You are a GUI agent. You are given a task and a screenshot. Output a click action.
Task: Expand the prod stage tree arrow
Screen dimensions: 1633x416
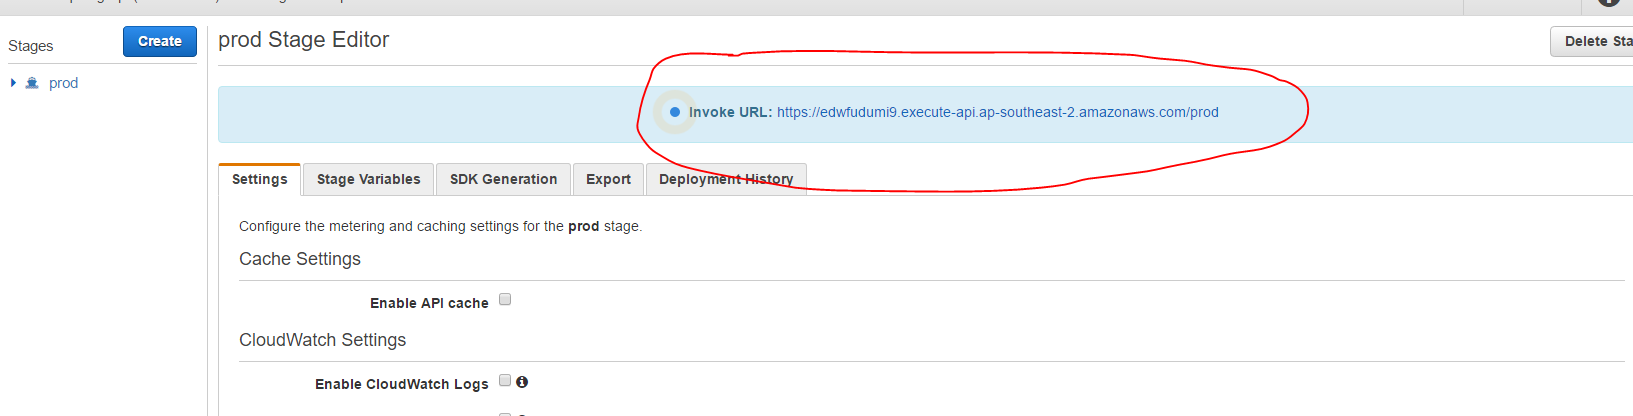[x=13, y=83]
